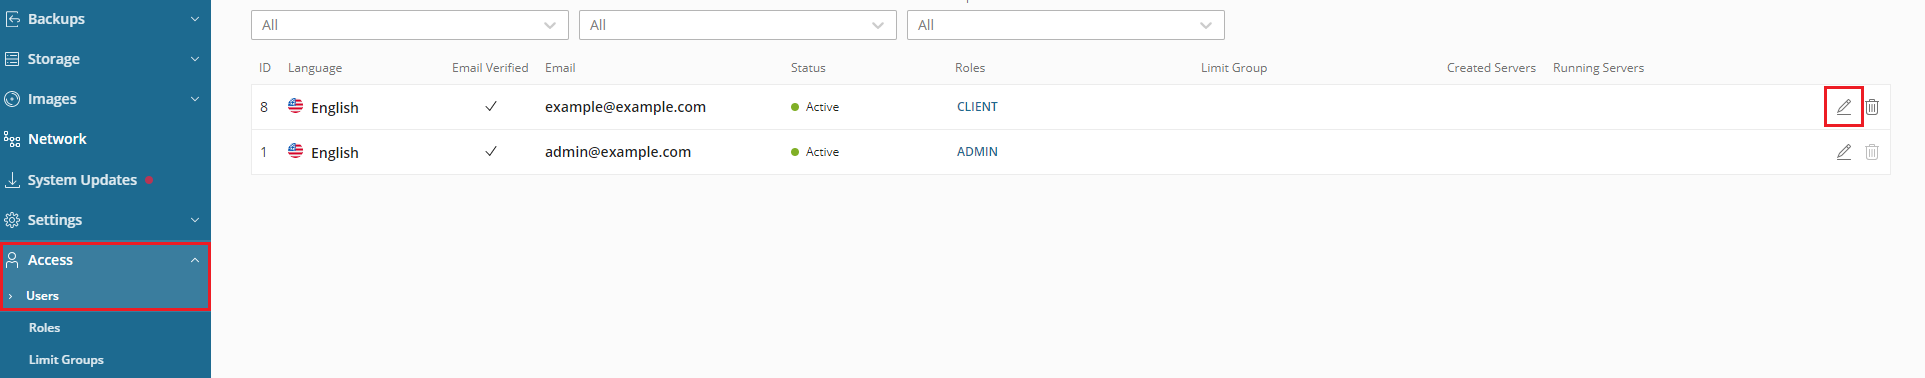The height and width of the screenshot is (378, 1925).
Task: Click the CLIENT role link
Action: [x=977, y=107]
